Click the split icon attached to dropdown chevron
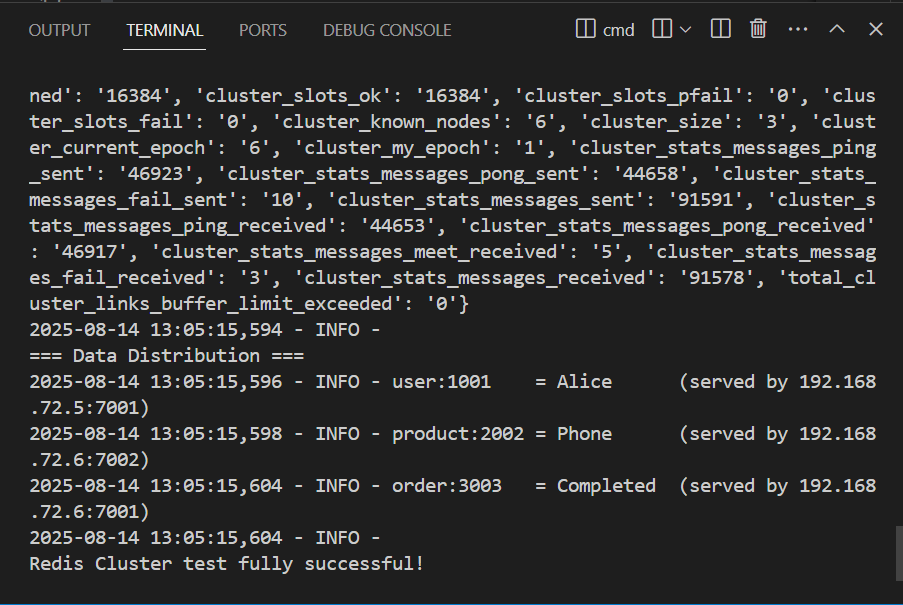 [662, 29]
